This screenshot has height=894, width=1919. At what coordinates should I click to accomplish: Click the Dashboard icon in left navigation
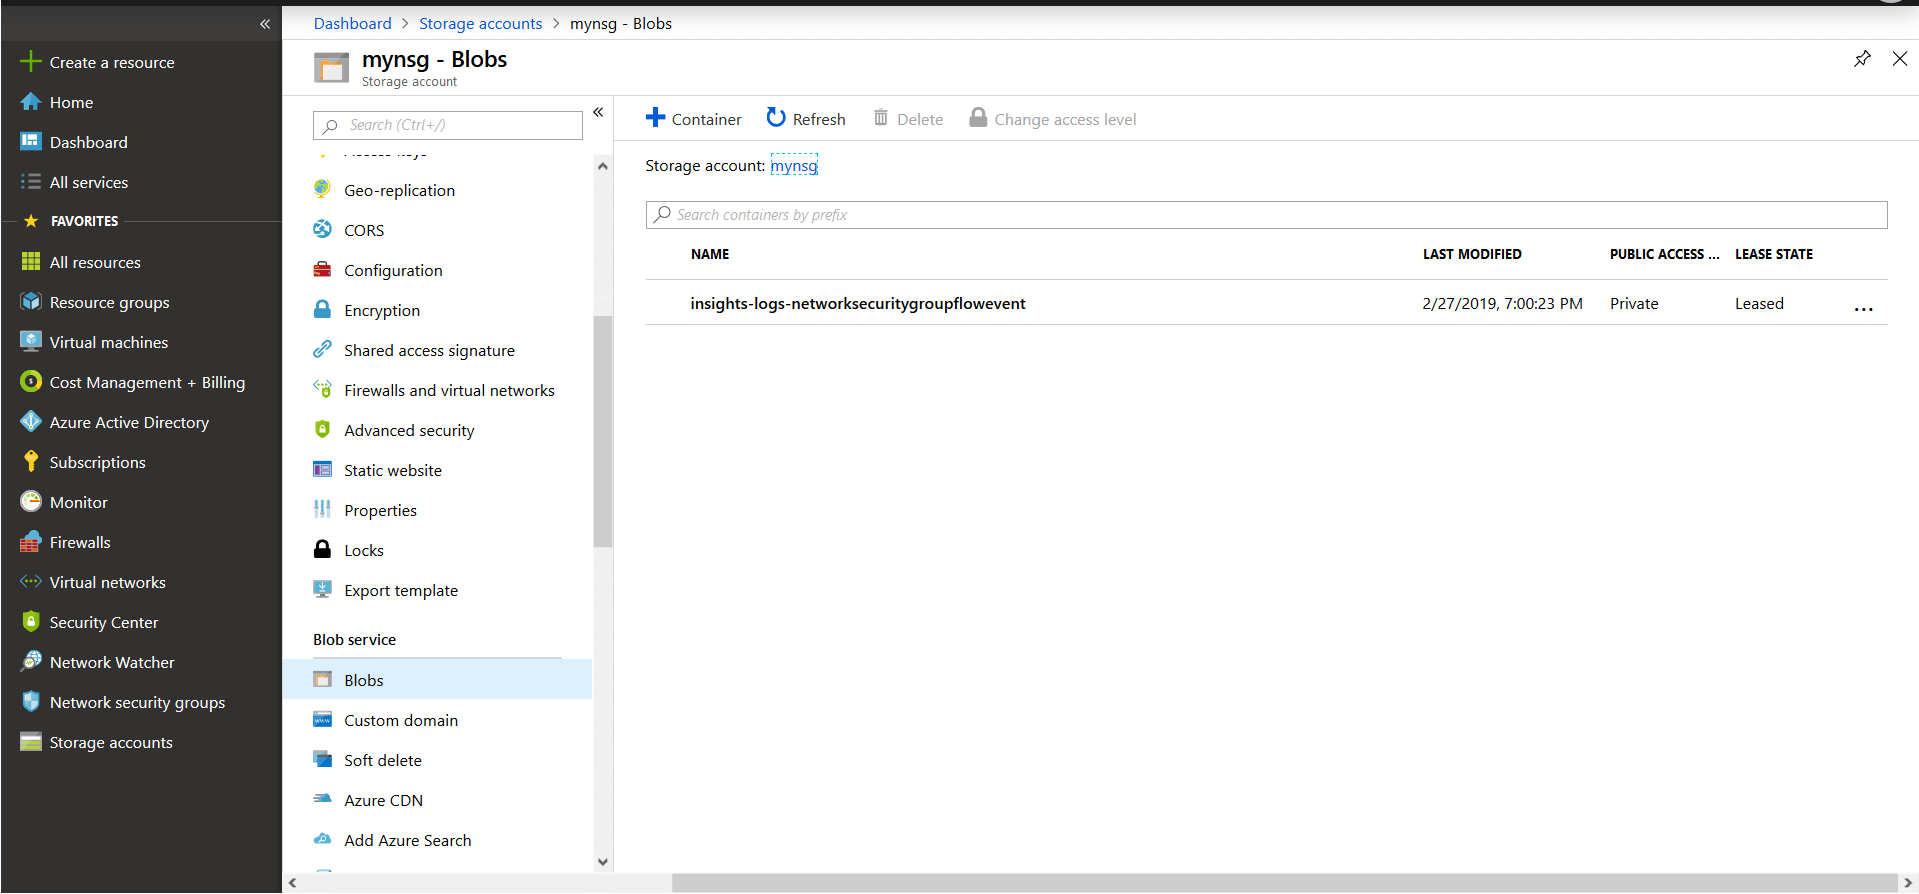pyautogui.click(x=31, y=142)
